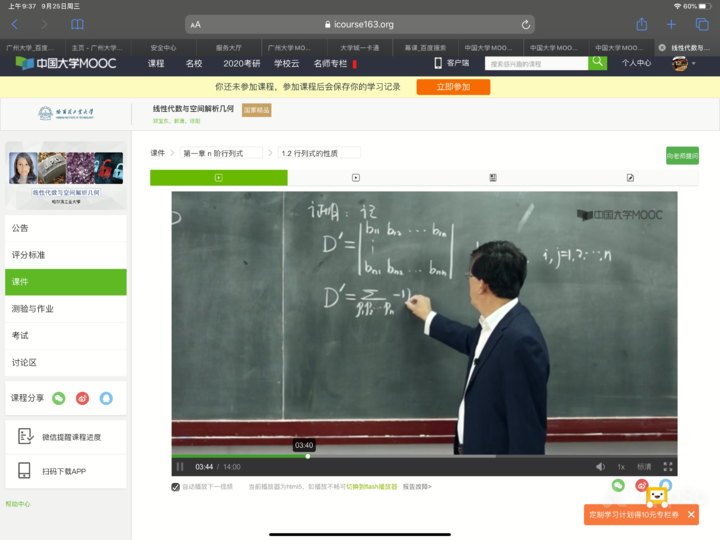Open the 2020考研 nav item

(x=242, y=63)
